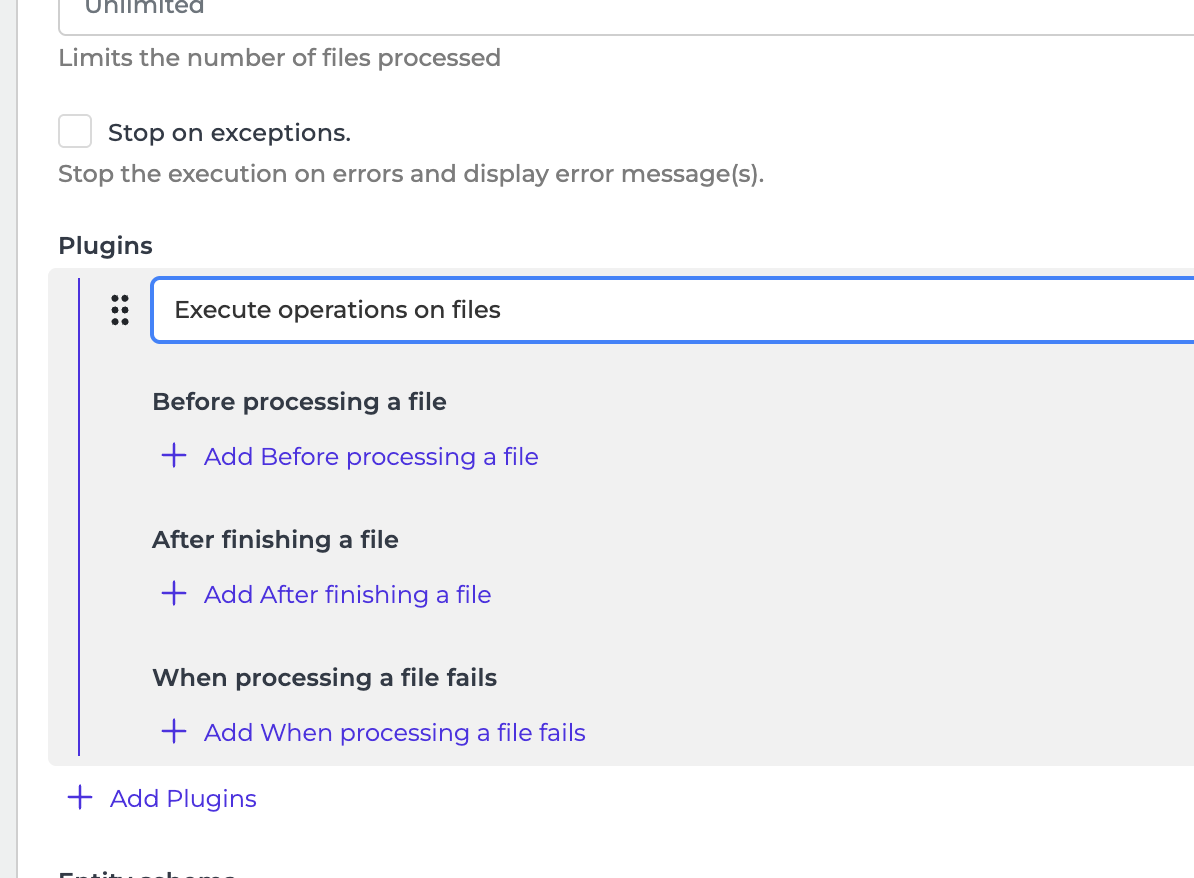Click "Limits the number of files processed" help text

[x=279, y=58]
